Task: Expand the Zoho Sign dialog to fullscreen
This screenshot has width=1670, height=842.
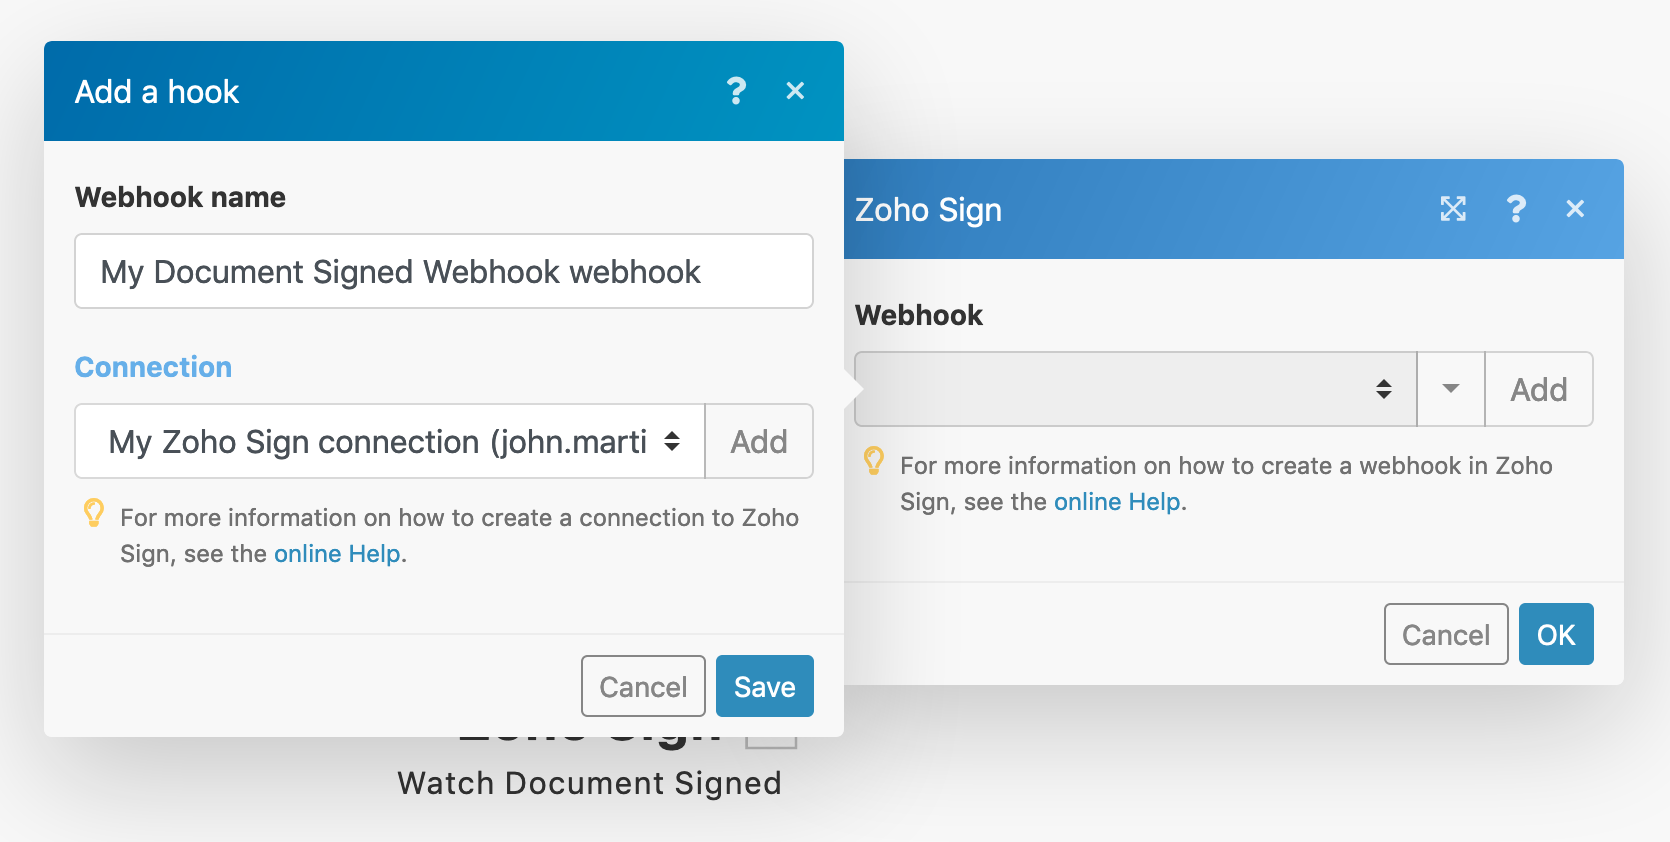Action: pyautogui.click(x=1452, y=209)
